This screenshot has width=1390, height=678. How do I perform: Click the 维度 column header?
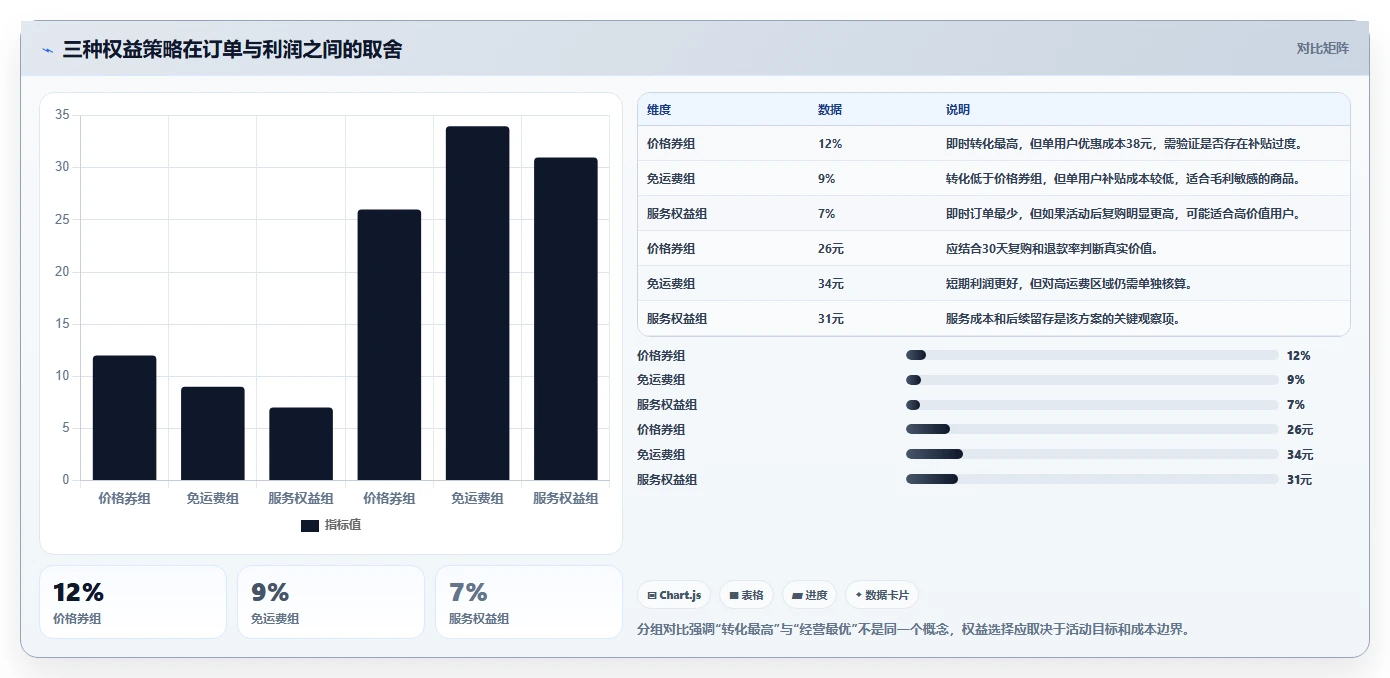click(659, 110)
